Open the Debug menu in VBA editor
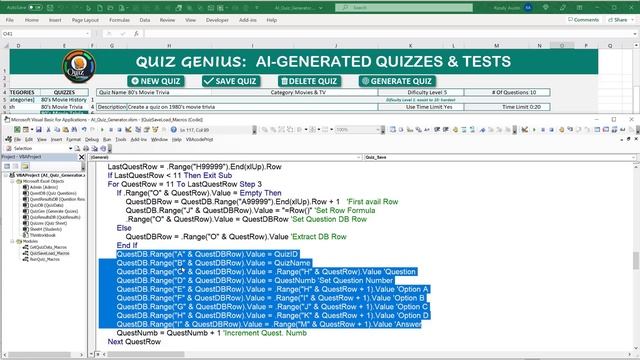Viewport: 640px width, 360px height. pos(92,140)
